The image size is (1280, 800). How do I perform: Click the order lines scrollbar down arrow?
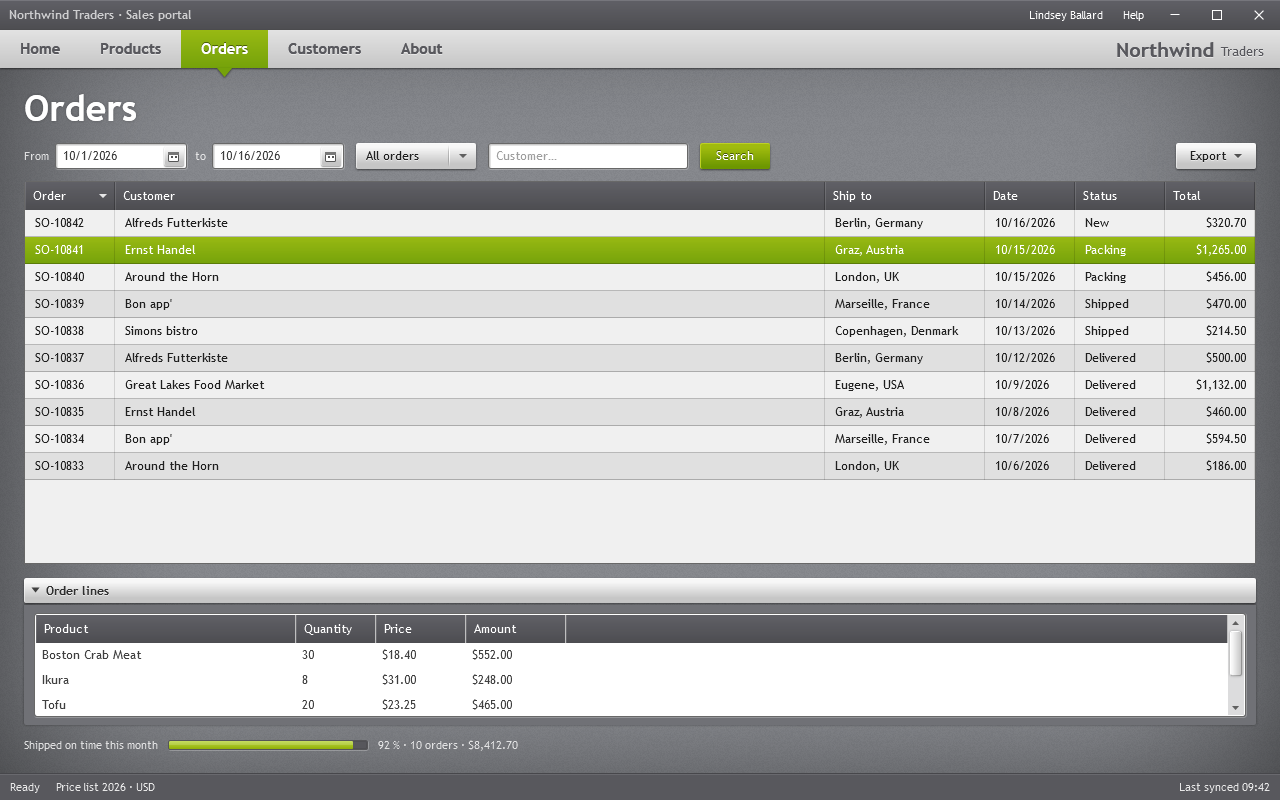tap(1236, 708)
